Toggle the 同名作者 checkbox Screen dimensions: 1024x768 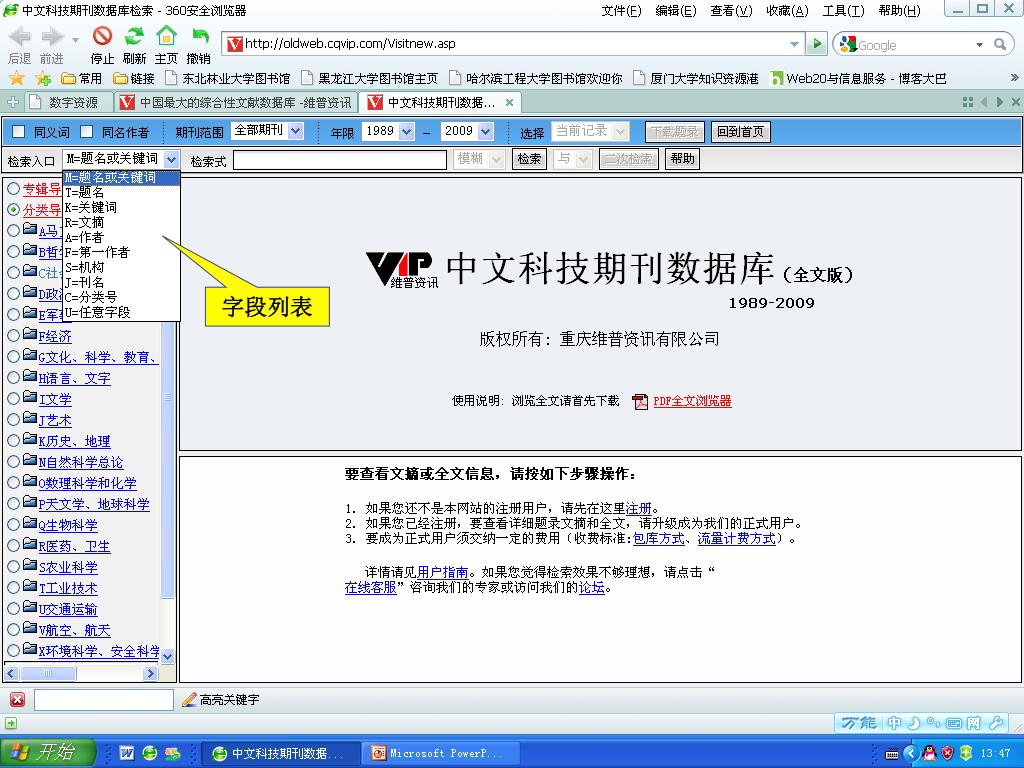coord(86,131)
